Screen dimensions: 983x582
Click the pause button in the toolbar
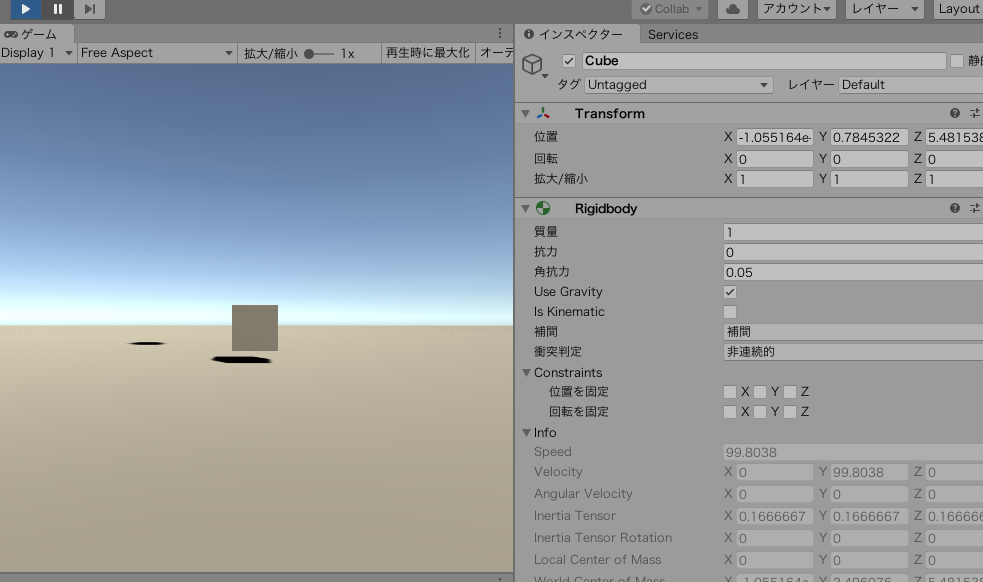tap(57, 9)
